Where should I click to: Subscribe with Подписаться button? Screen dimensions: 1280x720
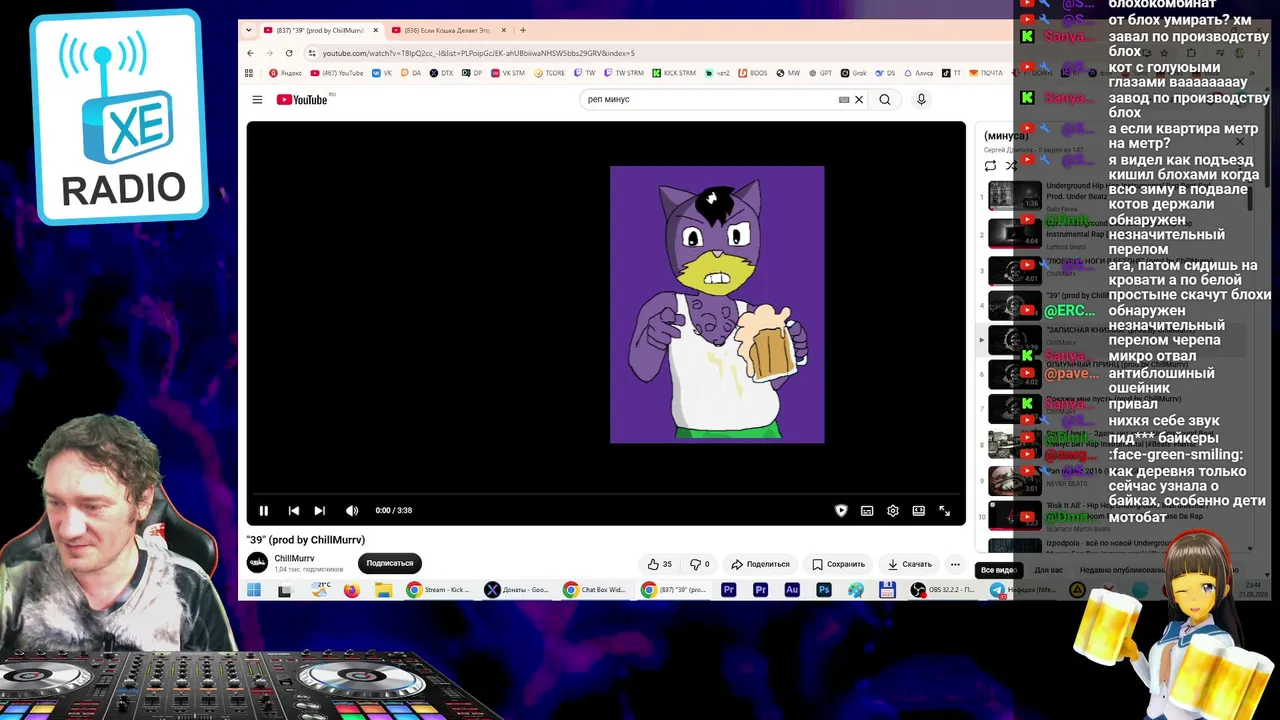coord(390,563)
